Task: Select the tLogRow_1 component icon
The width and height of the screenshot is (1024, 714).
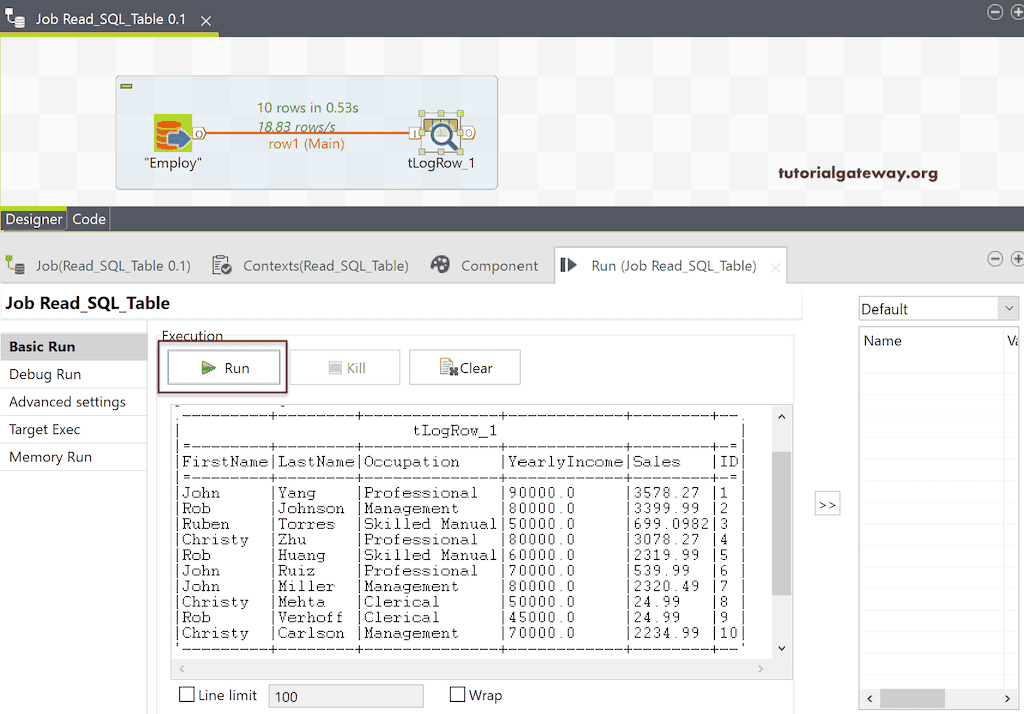Action: click(441, 134)
